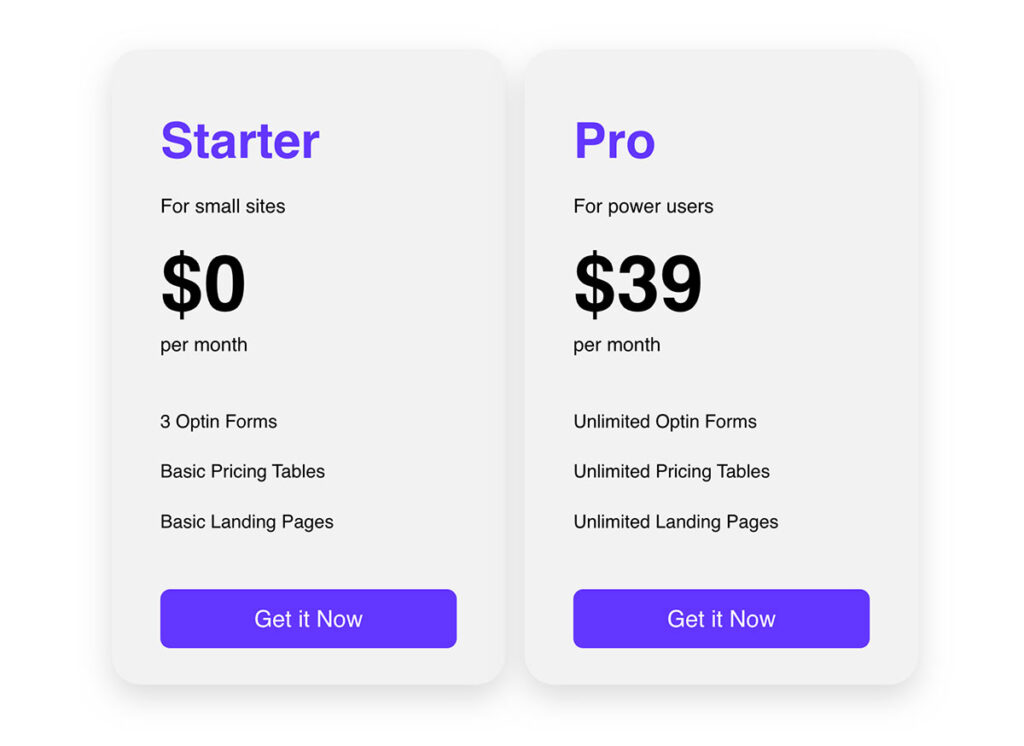Click the For small sites subtitle
This screenshot has width=1024, height=746.
pos(223,206)
